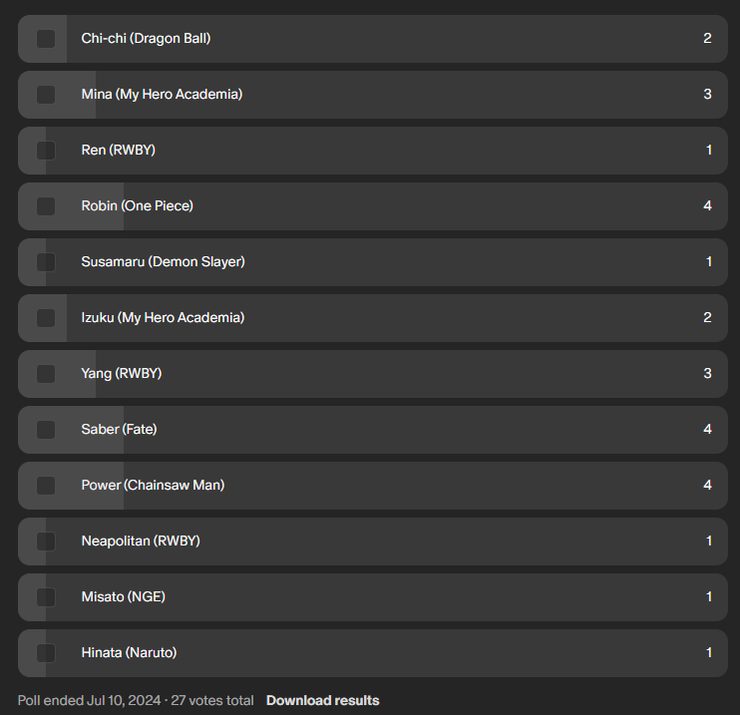Check the Power (Chainsaw Man) box
This screenshot has height=715, width=740.
(x=46, y=485)
